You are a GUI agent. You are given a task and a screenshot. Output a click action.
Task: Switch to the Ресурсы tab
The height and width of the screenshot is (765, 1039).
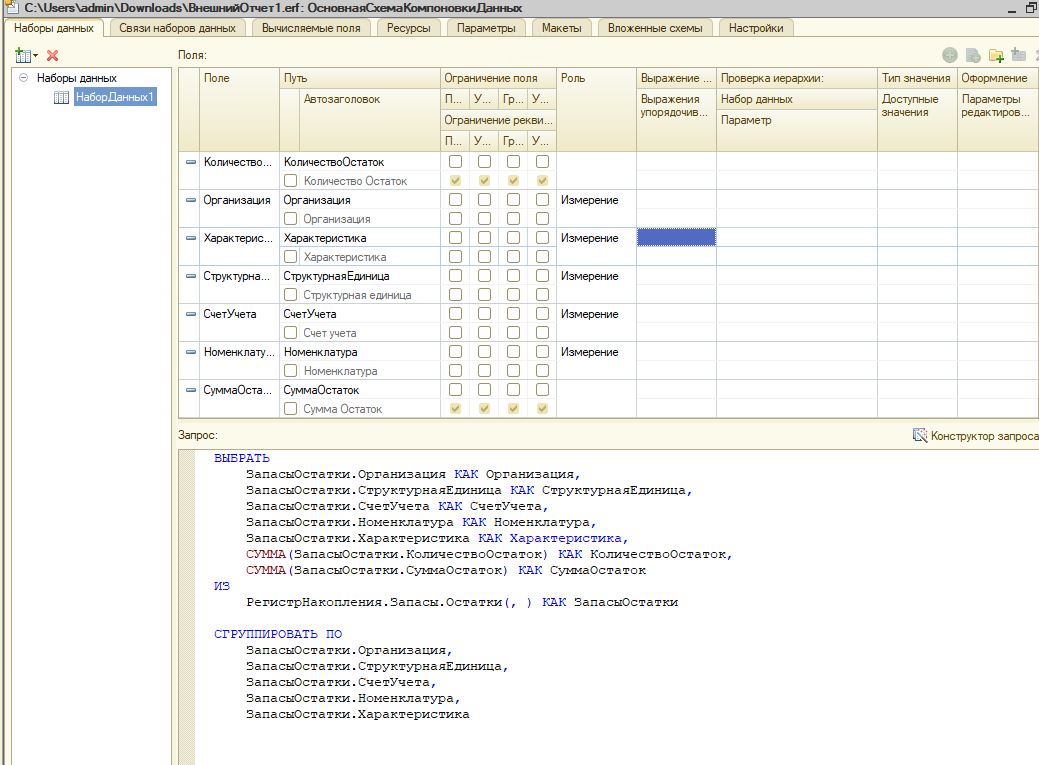[x=408, y=28]
